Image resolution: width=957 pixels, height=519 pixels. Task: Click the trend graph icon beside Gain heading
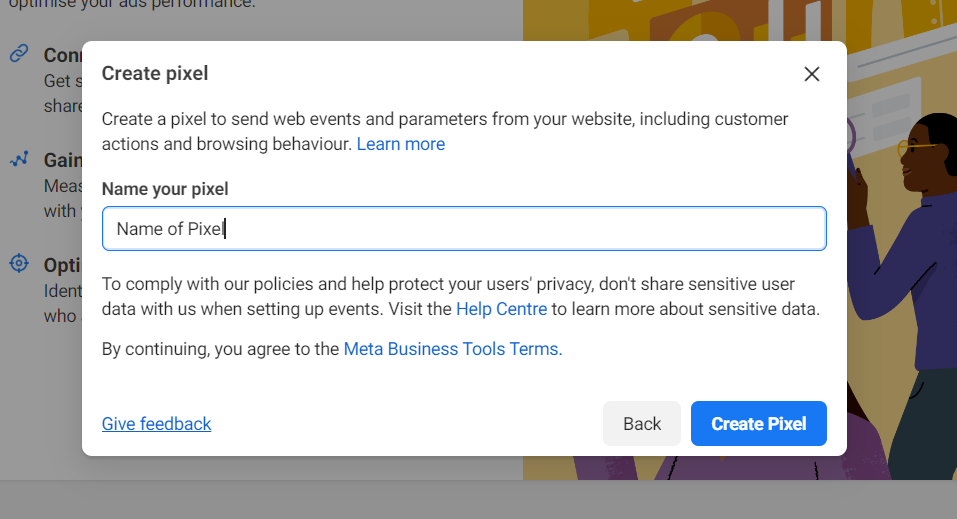click(x=19, y=159)
